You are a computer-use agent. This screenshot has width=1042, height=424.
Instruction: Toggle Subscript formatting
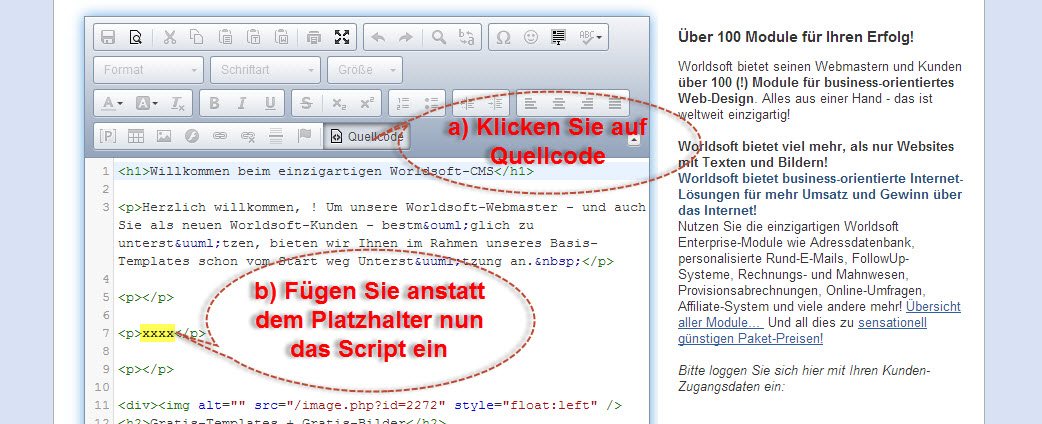coord(339,103)
